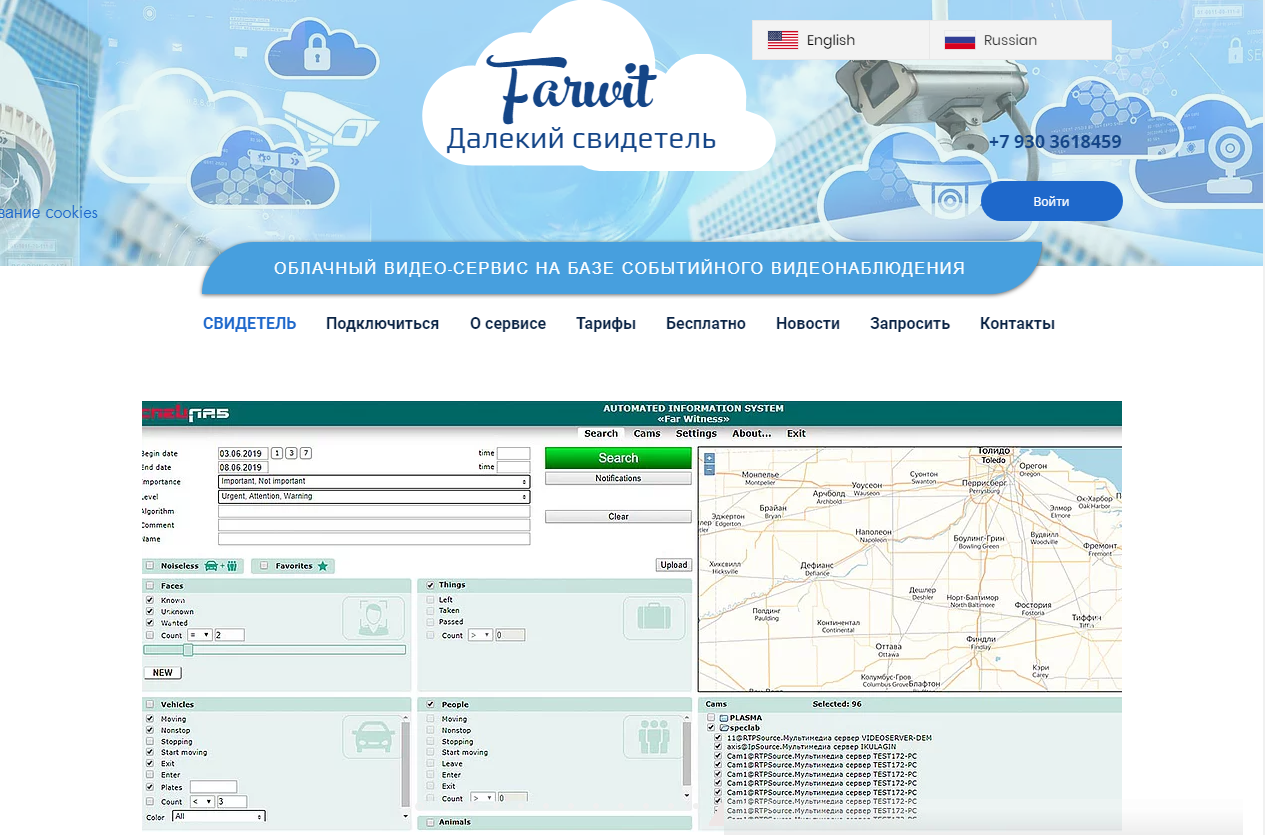Click the PLASMA folder icon in Cams tree
Screen dimensions: 1265x835
pos(724,718)
